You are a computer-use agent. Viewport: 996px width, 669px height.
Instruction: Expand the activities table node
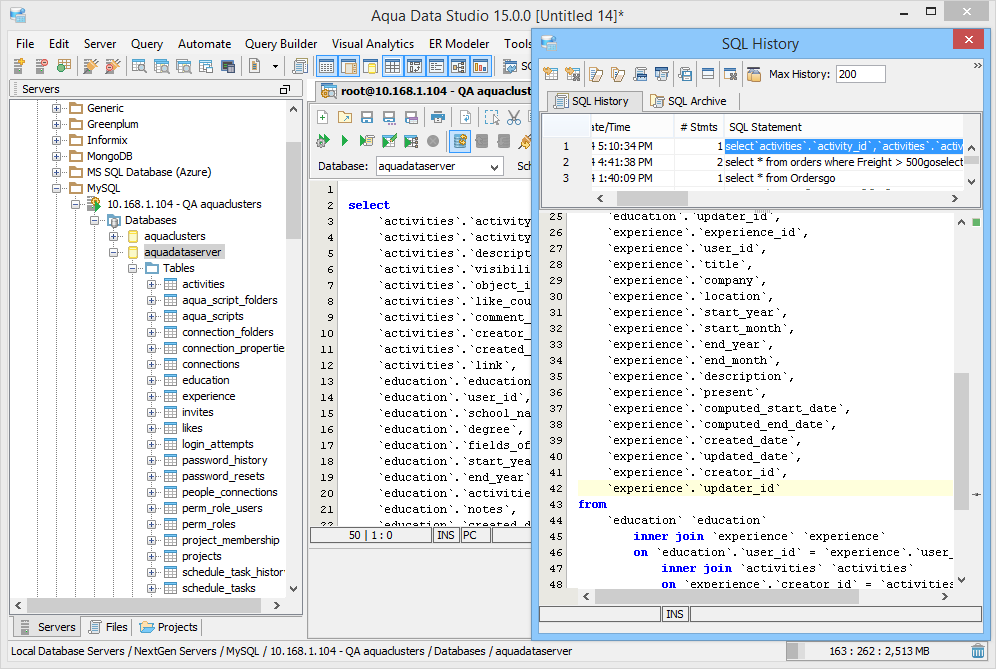tap(152, 284)
